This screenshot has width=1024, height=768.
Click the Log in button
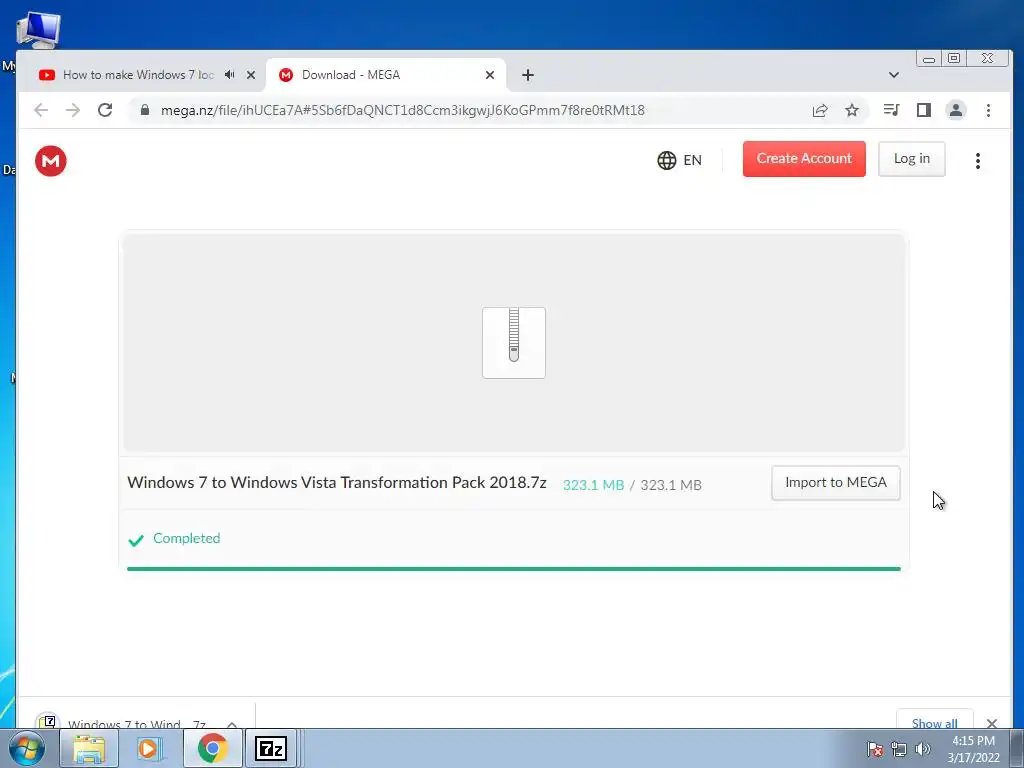coord(912,159)
